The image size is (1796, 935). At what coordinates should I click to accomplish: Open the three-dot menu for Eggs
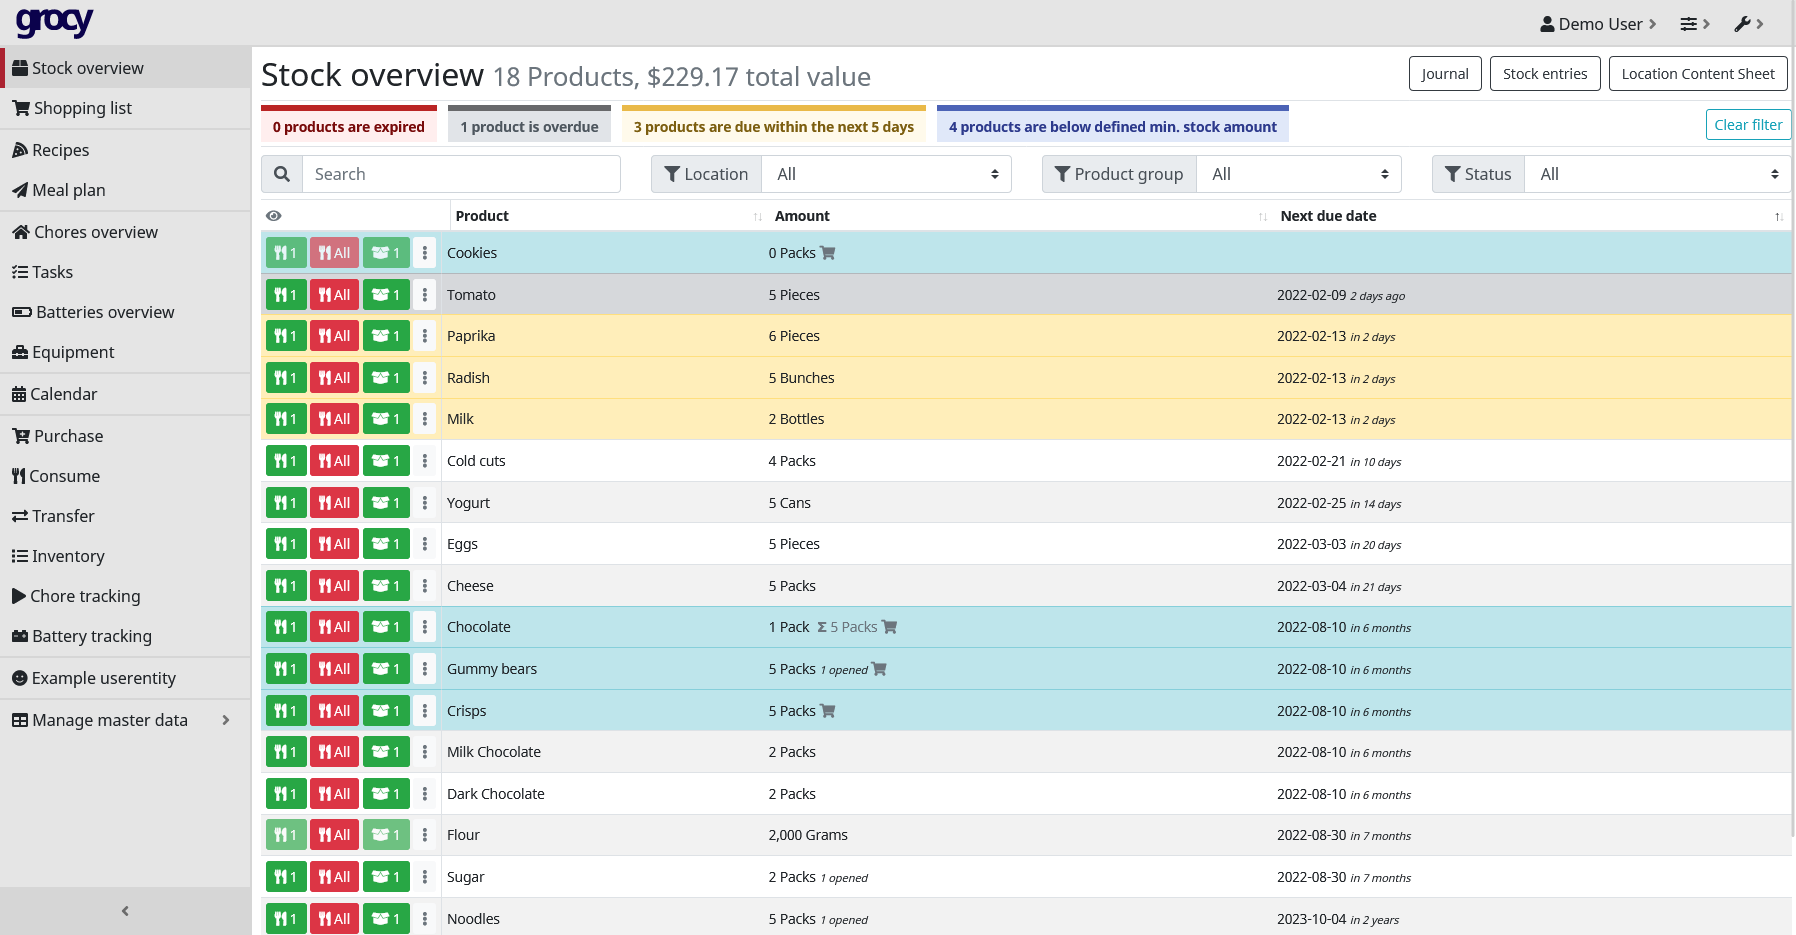[x=425, y=544]
